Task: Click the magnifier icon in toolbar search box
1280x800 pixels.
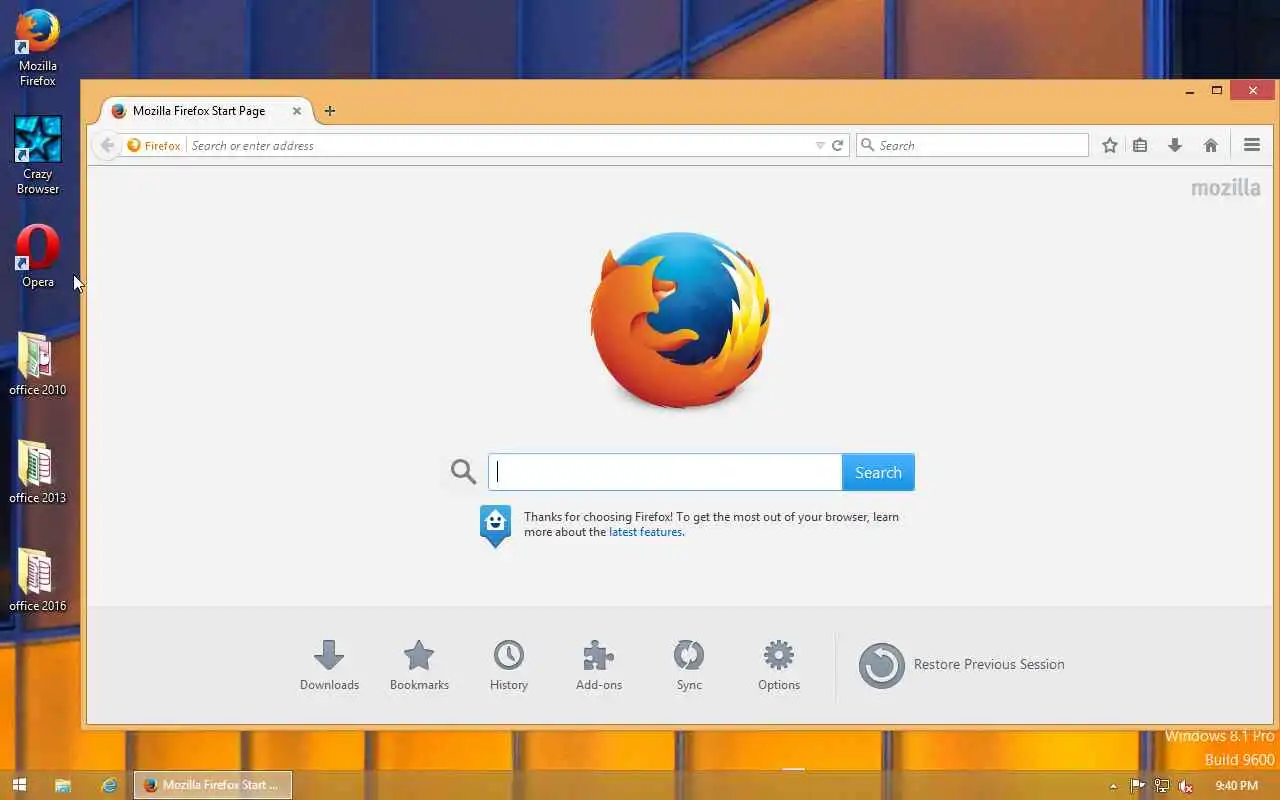Action: 868,145
